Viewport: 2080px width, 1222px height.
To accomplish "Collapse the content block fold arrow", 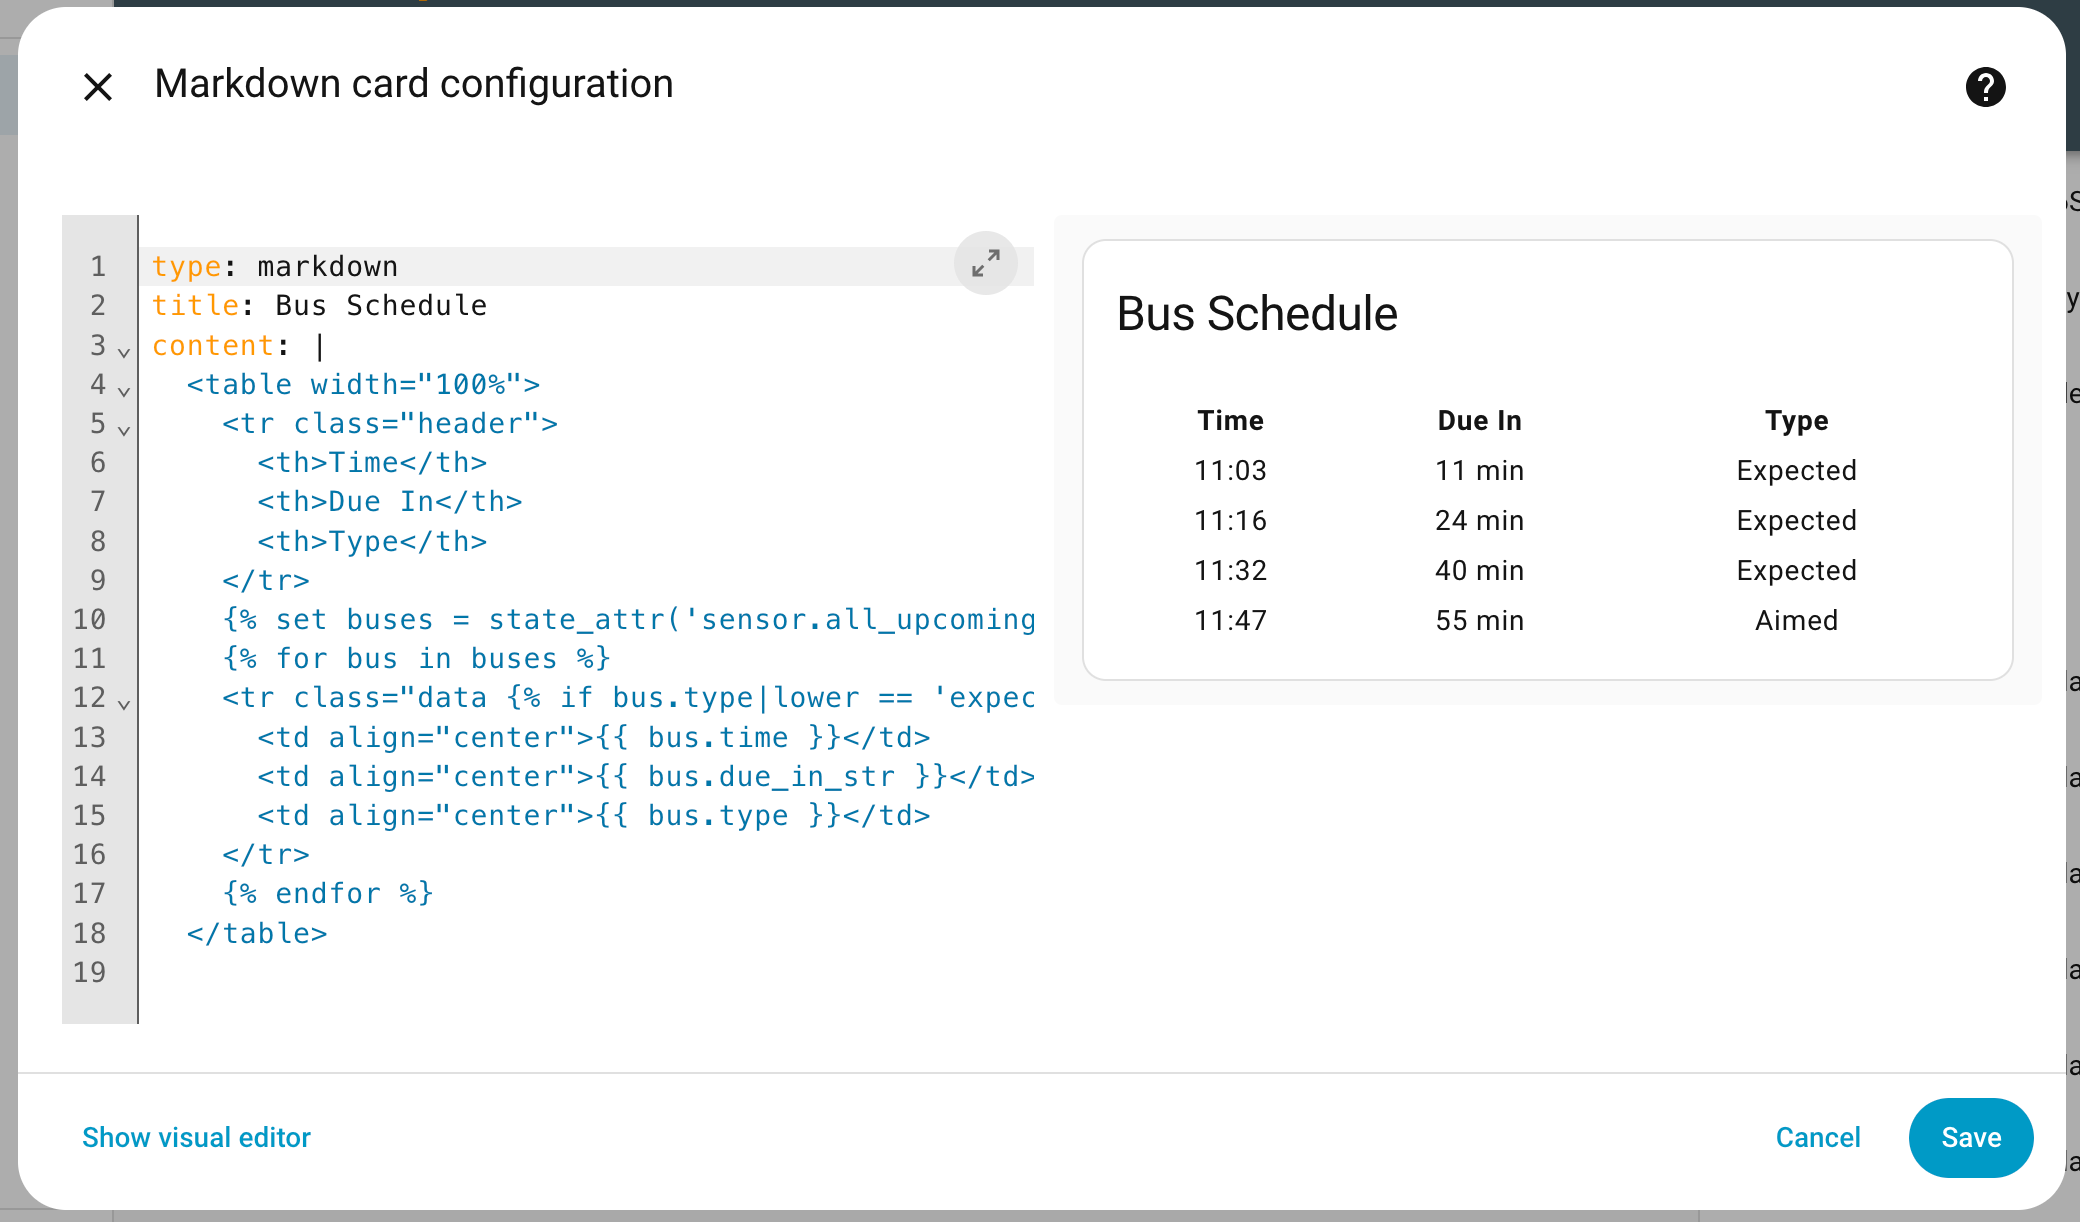I will (124, 352).
